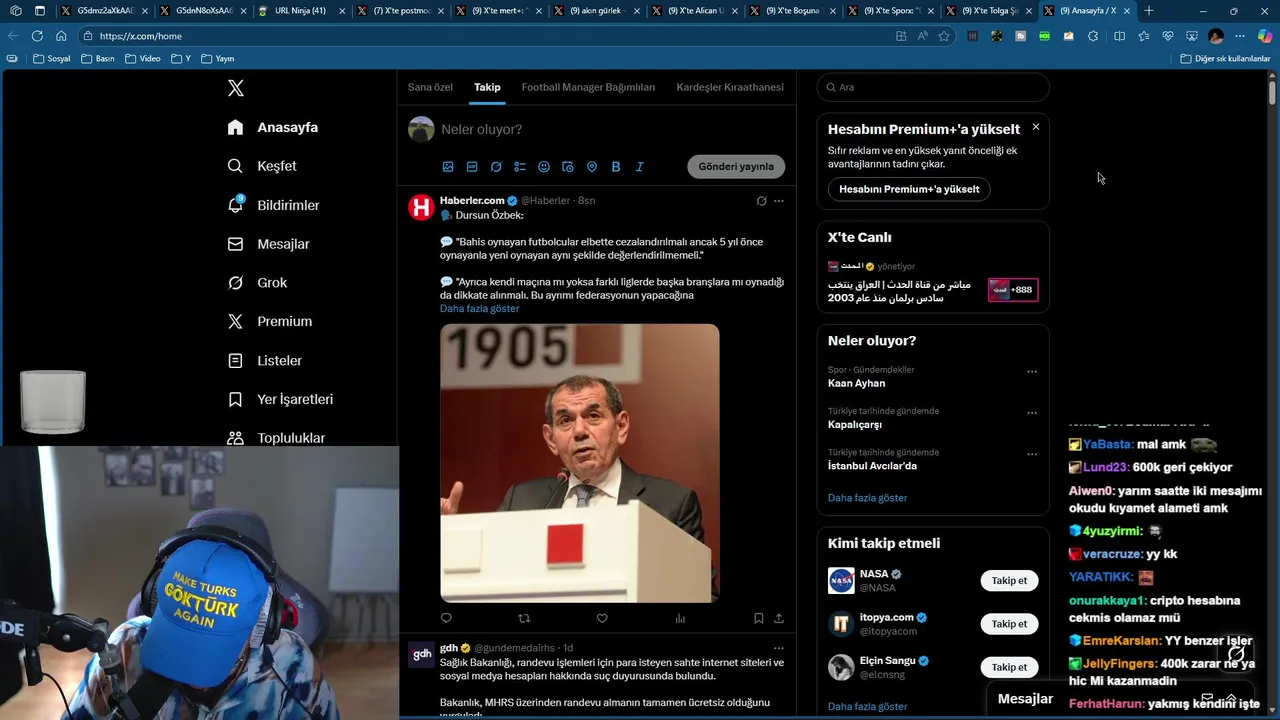Image resolution: width=1280 pixels, height=720 pixels.
Task: Select the Takip timeline tab
Action: click(487, 87)
